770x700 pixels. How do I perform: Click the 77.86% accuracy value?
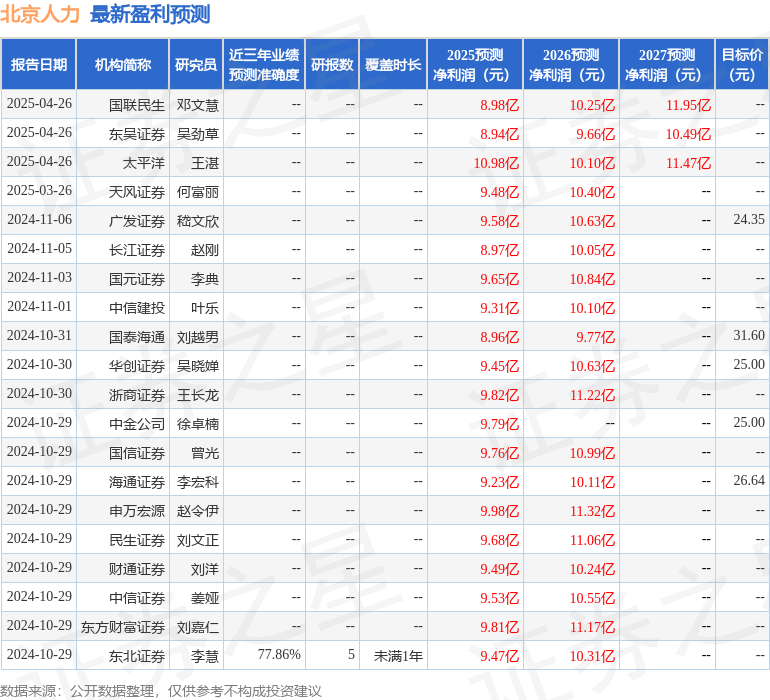point(279,654)
